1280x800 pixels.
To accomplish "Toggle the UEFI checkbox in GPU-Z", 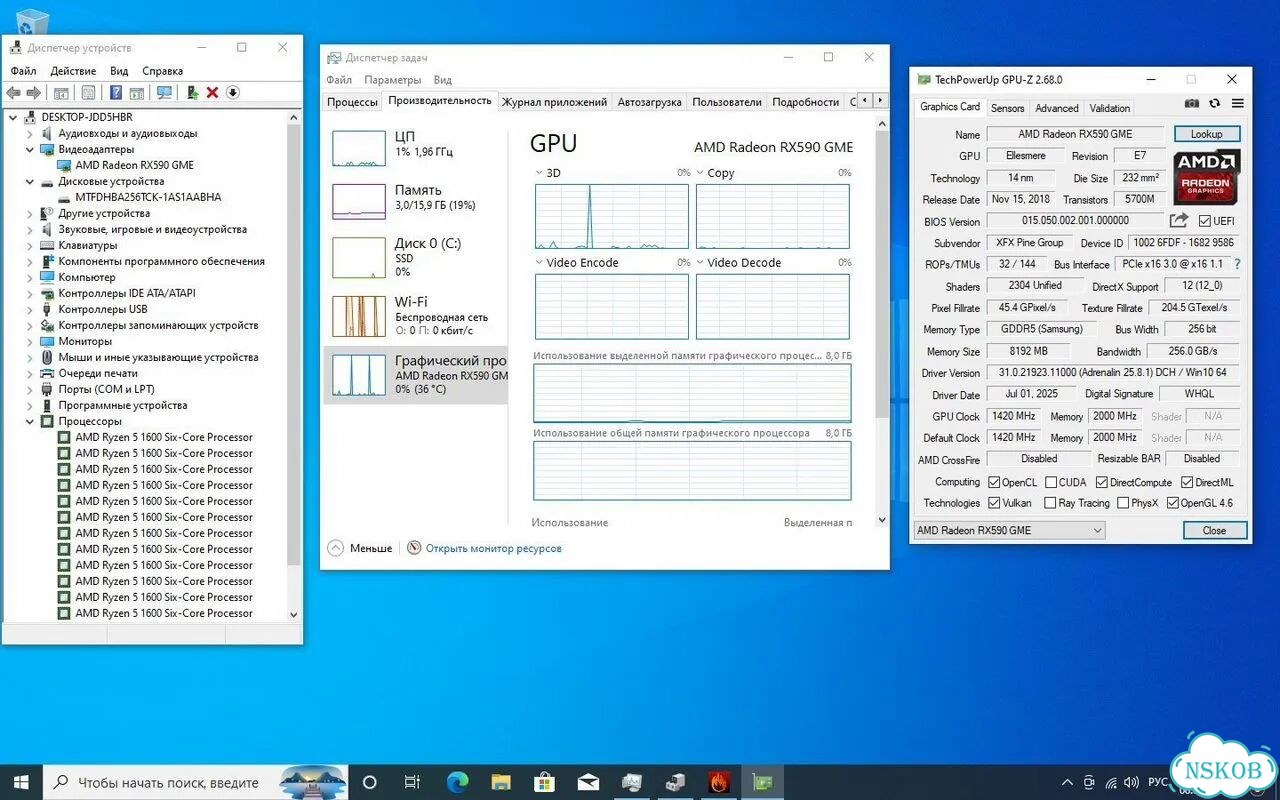I will point(1204,221).
